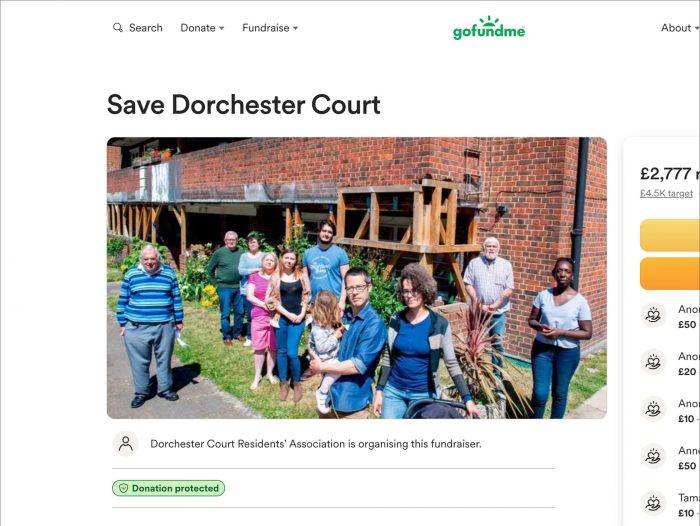Expand the Fundraise dropdown menu
The height and width of the screenshot is (526, 700).
(x=270, y=28)
